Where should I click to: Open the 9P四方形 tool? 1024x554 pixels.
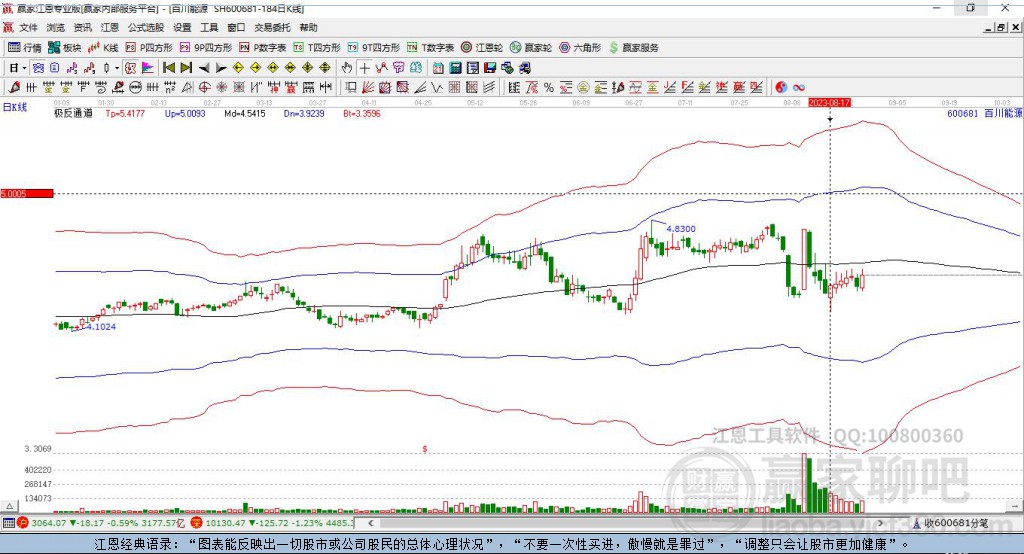206,48
